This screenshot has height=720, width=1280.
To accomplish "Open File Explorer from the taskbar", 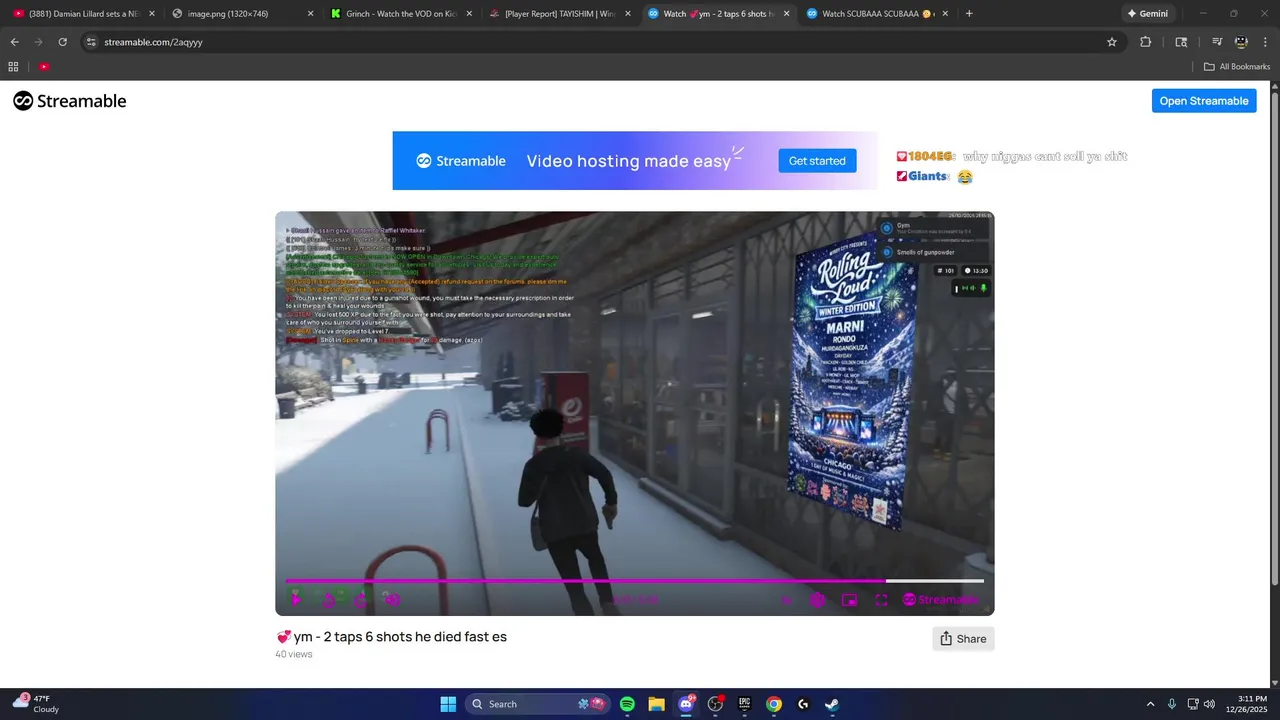I will [x=656, y=704].
